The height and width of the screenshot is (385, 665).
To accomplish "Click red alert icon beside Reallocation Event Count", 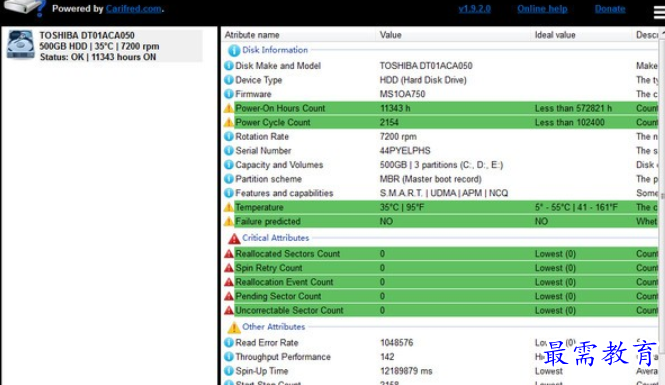I will click(229, 282).
